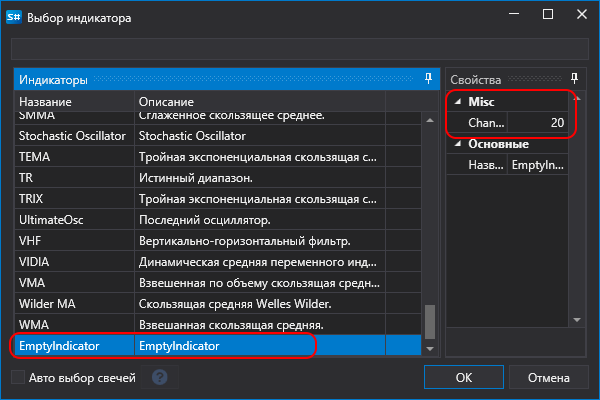Pin the Свойства panel
This screenshot has height=400, width=600.
click(574, 79)
